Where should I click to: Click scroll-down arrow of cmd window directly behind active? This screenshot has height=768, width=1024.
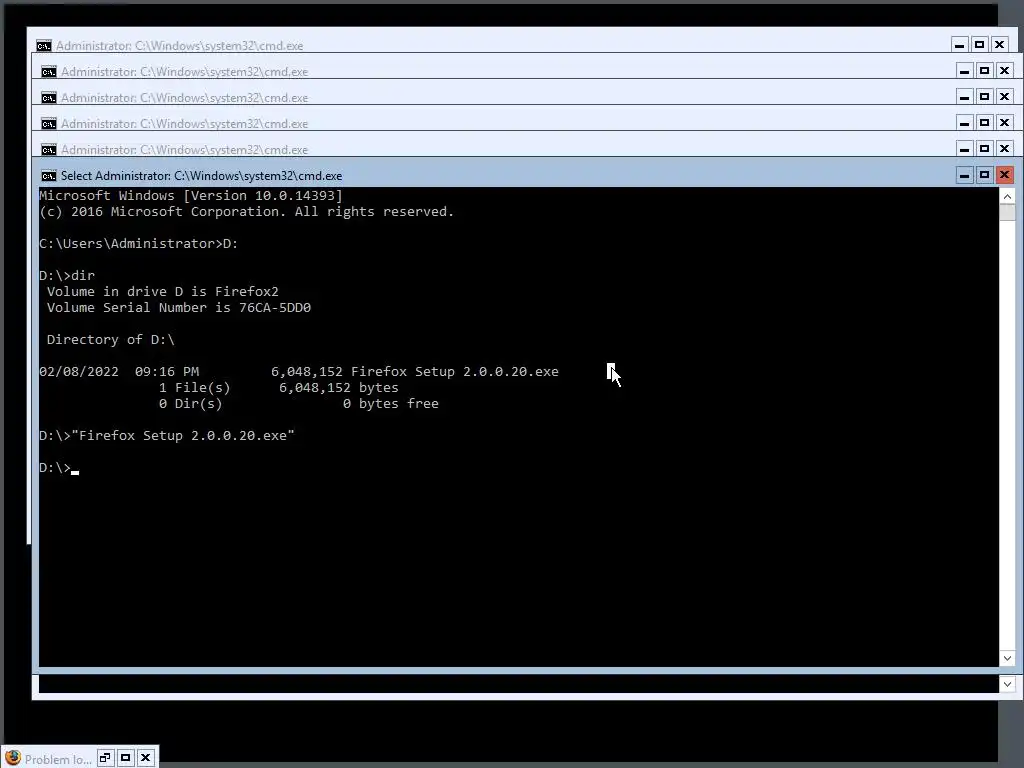(1007, 684)
